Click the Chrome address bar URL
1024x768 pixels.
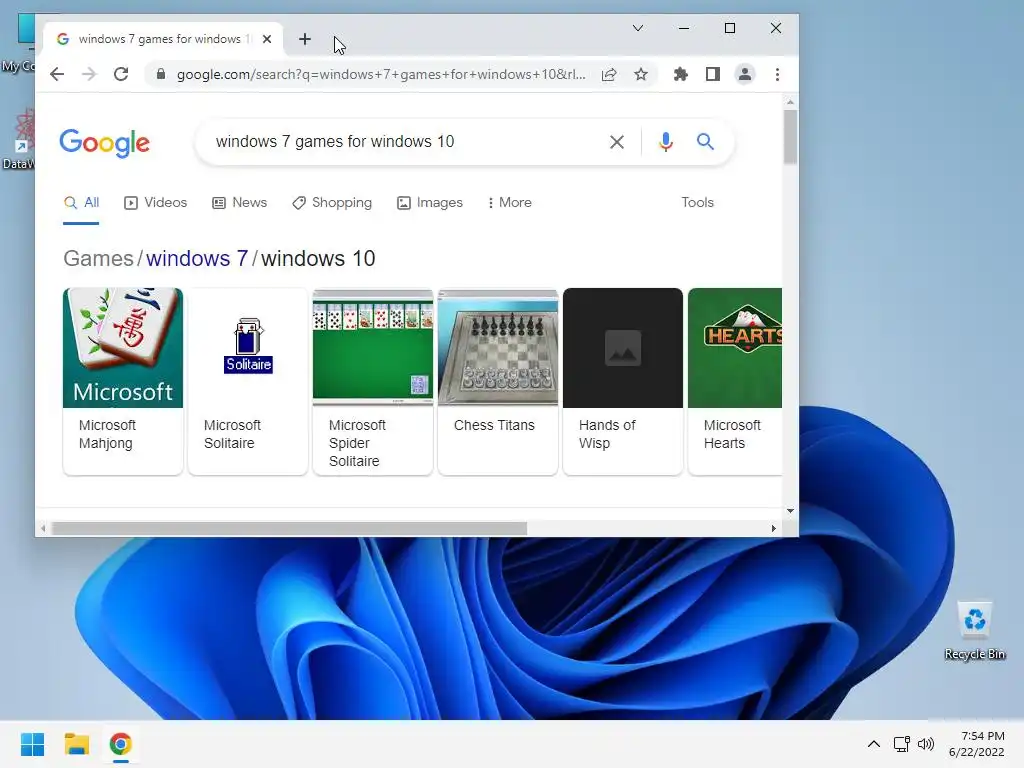[x=381, y=74]
